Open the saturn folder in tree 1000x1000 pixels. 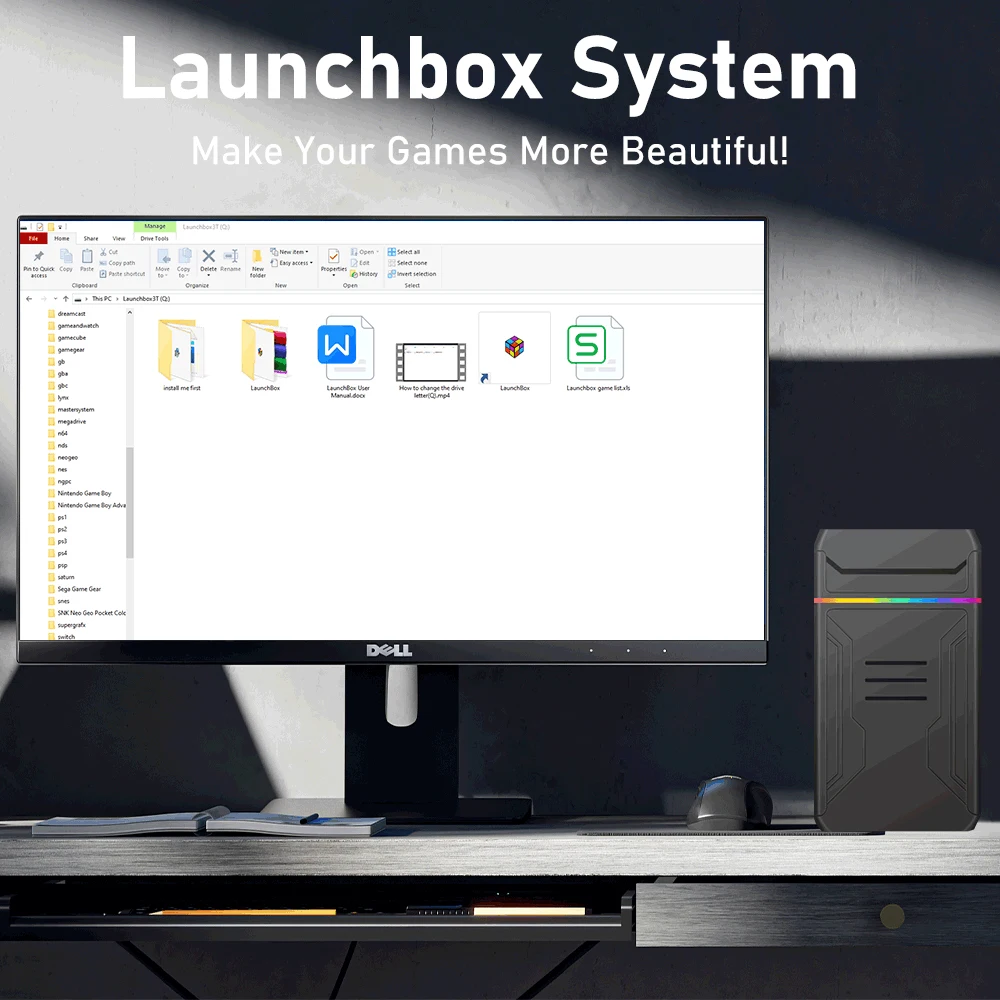pyautogui.click(x=61, y=577)
